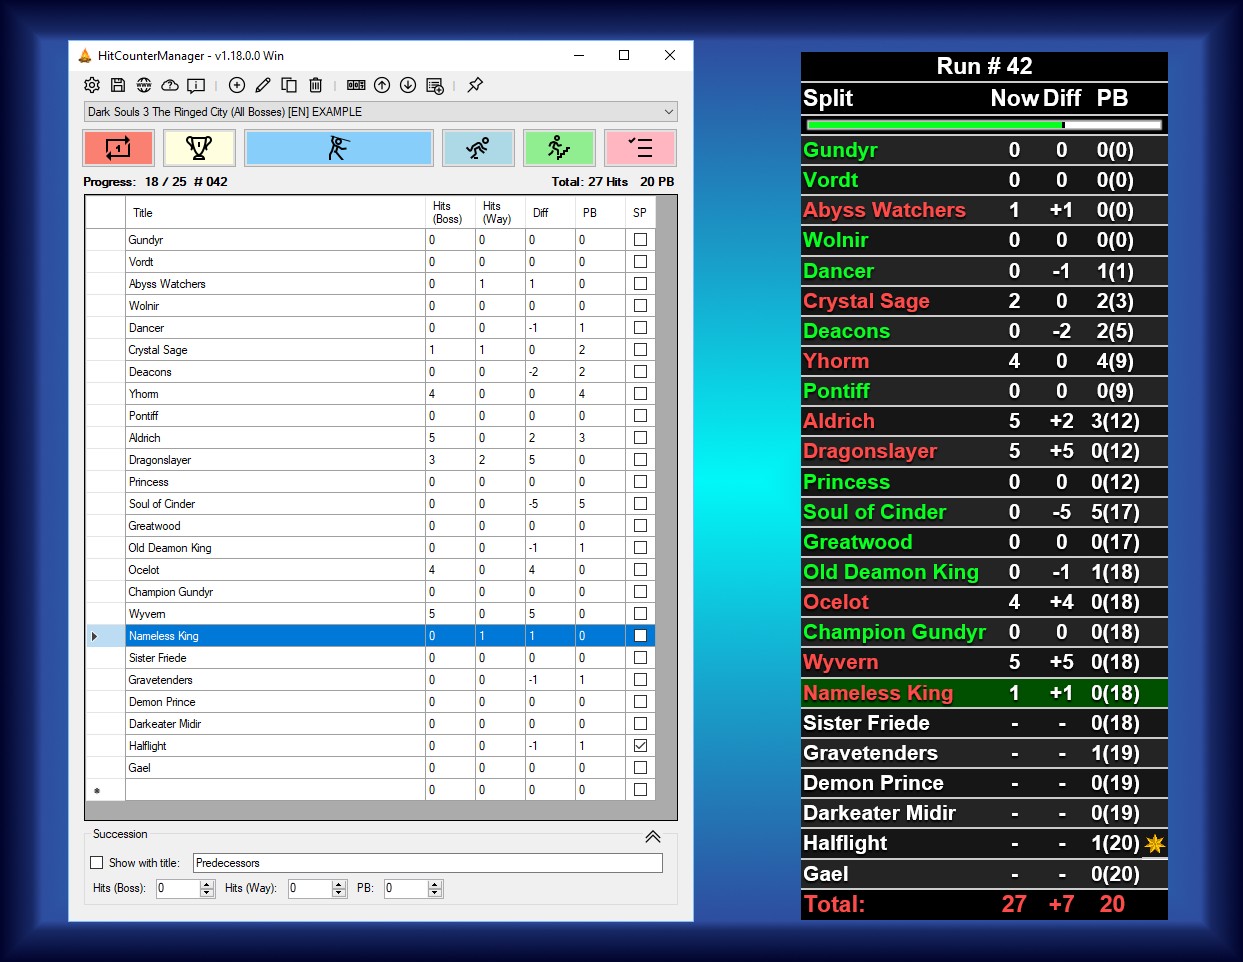Click Wyvern's Hits (Boss) cell value 5
1243x962 pixels.
(x=450, y=614)
